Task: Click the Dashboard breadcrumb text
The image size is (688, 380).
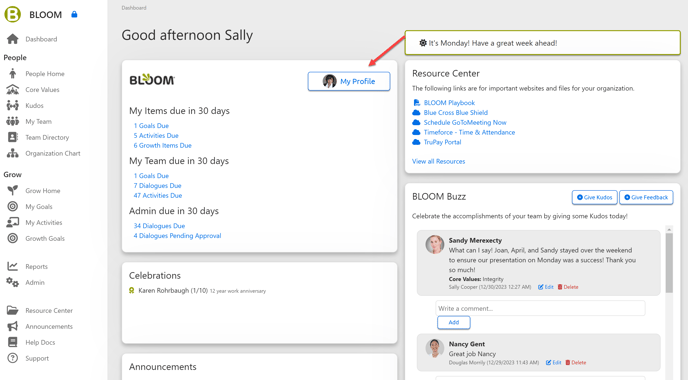Action: pyautogui.click(x=134, y=8)
